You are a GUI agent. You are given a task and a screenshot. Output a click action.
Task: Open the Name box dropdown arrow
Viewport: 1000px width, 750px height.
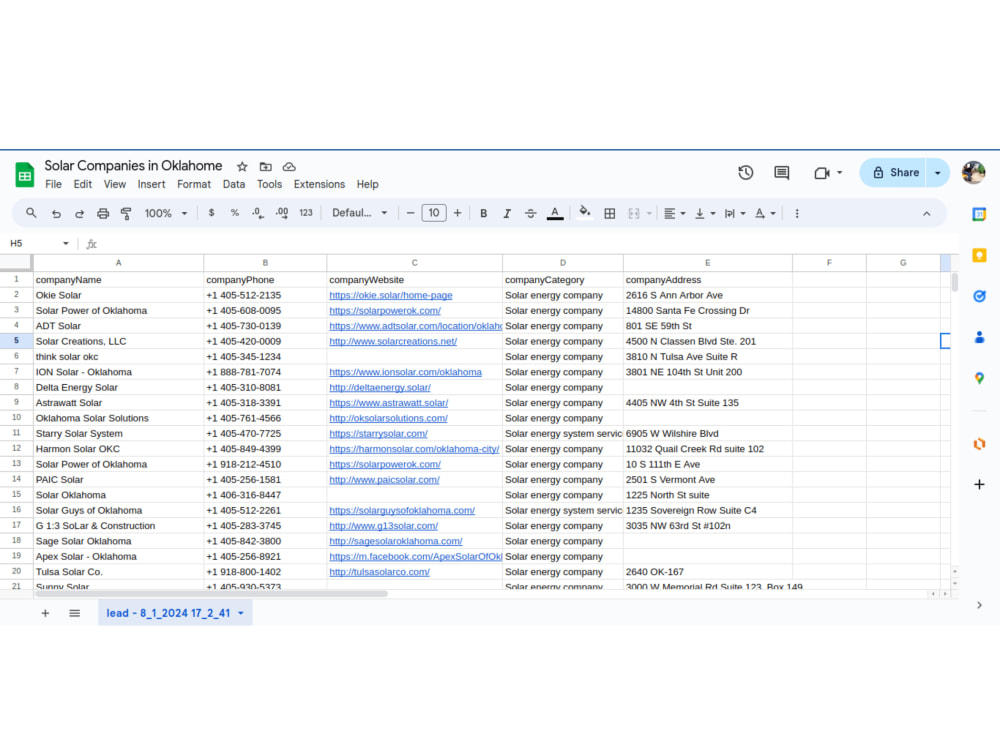click(x=66, y=244)
